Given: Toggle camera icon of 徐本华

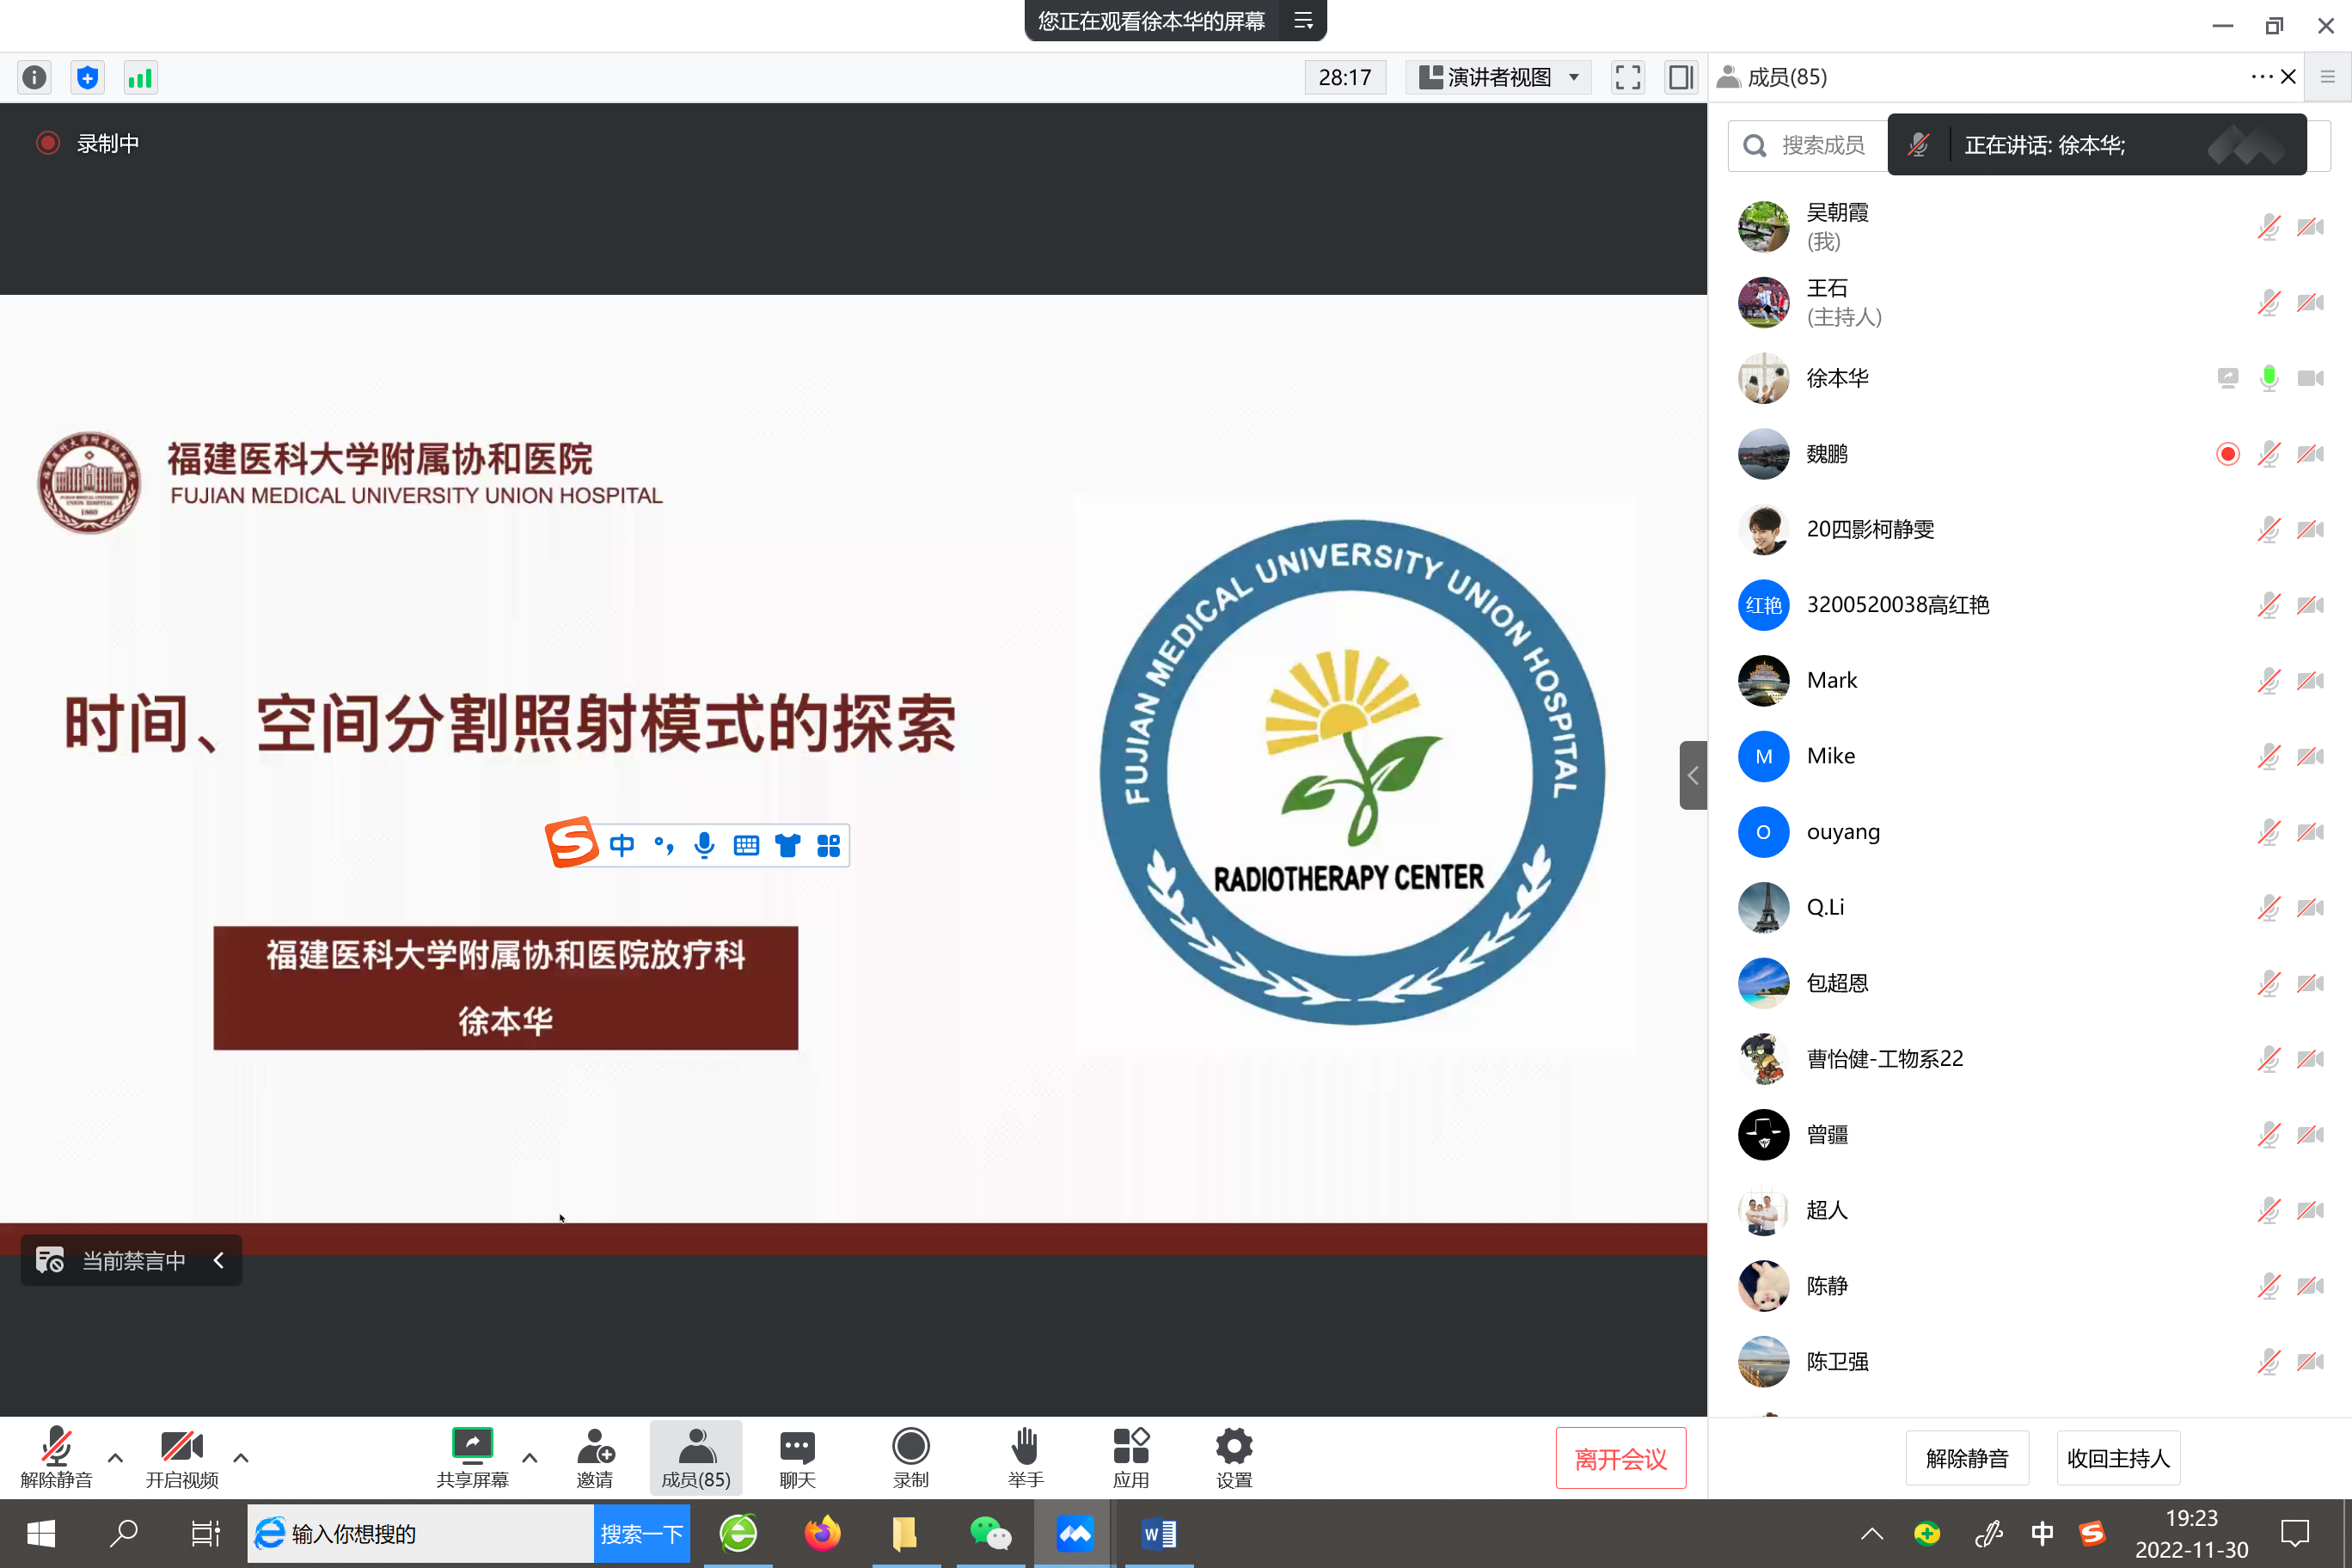Looking at the screenshot, I should (x=2310, y=378).
